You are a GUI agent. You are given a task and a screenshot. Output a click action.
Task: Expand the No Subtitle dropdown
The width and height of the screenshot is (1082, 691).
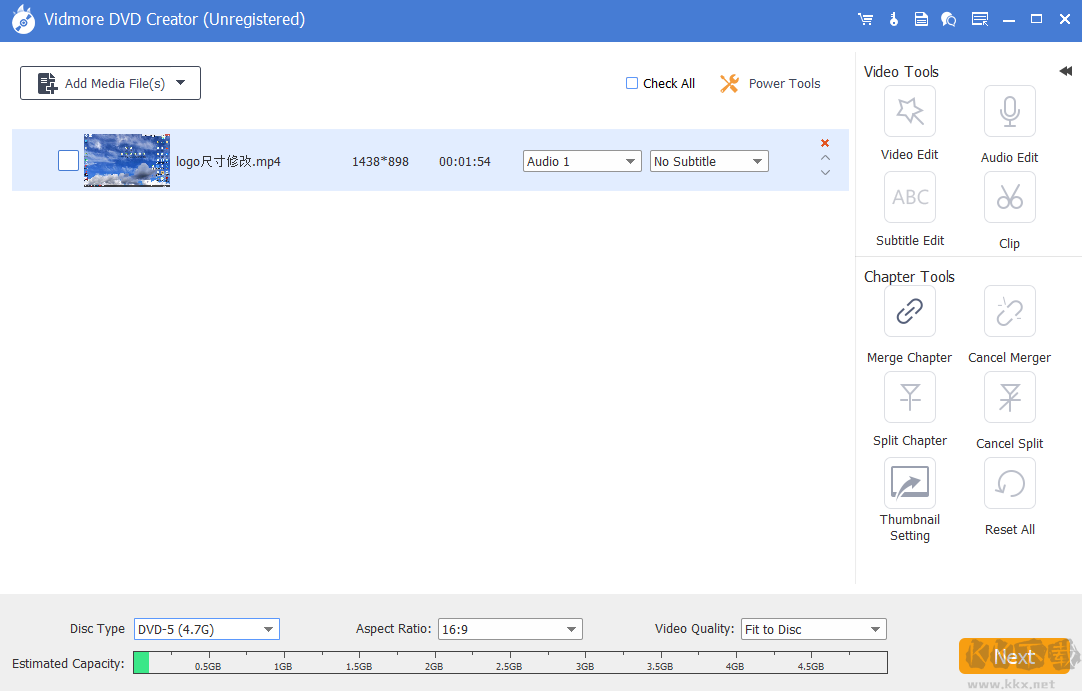[x=709, y=161]
